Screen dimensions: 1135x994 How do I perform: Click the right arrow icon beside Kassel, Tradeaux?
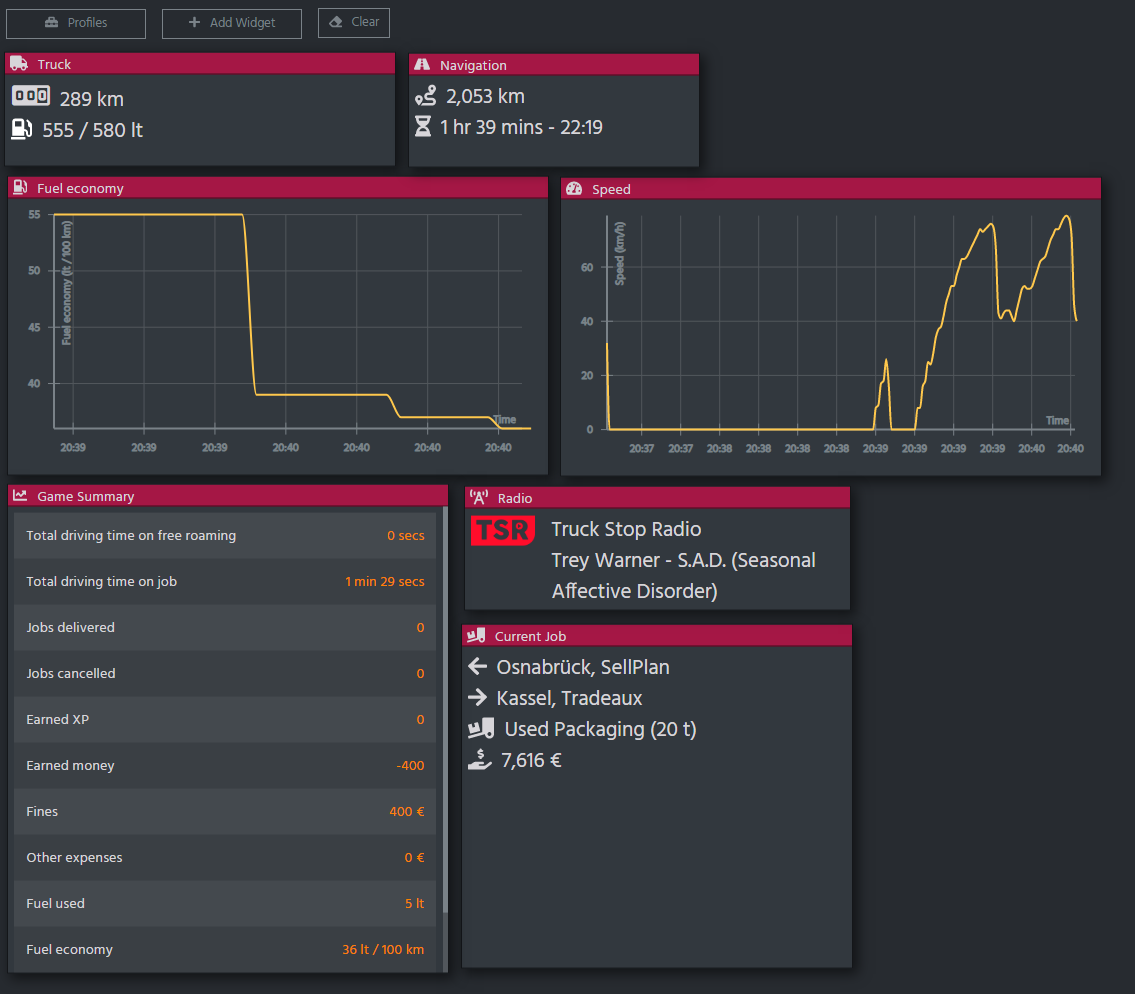coord(479,697)
